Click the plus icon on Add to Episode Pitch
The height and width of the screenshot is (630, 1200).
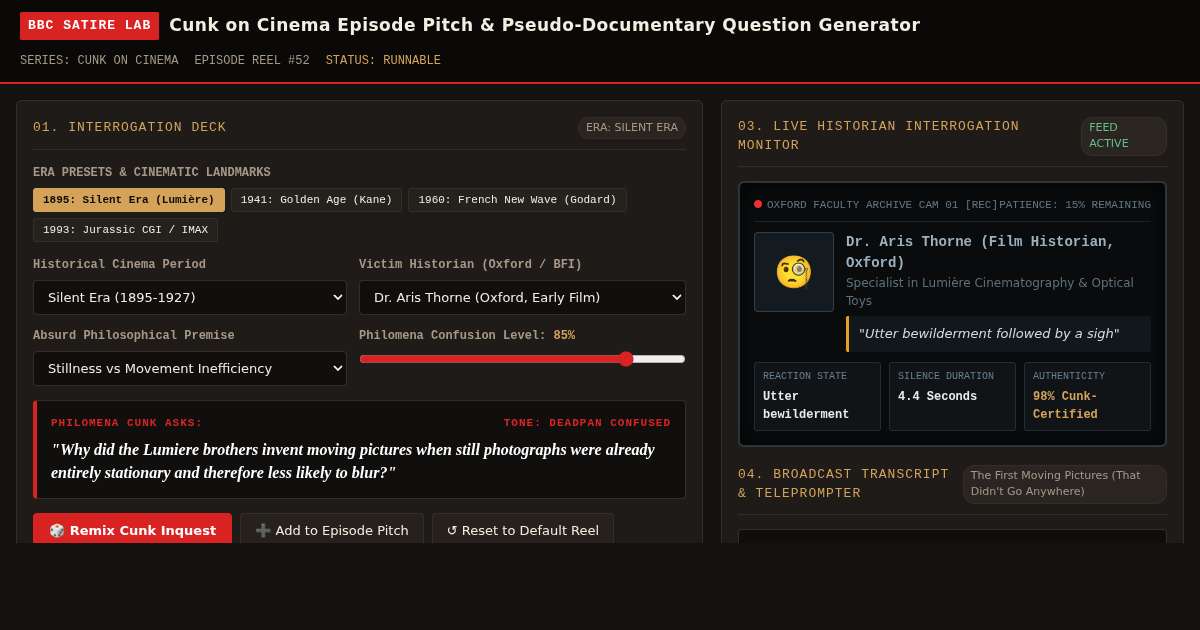(x=263, y=530)
